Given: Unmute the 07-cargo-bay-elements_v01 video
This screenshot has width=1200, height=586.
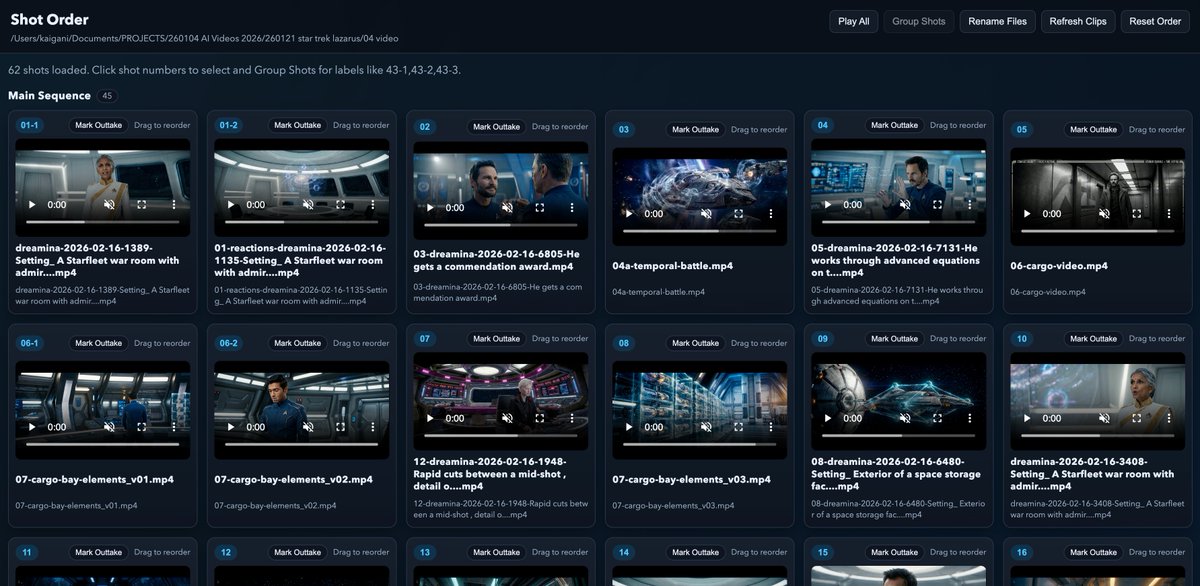Looking at the screenshot, I should (109, 427).
